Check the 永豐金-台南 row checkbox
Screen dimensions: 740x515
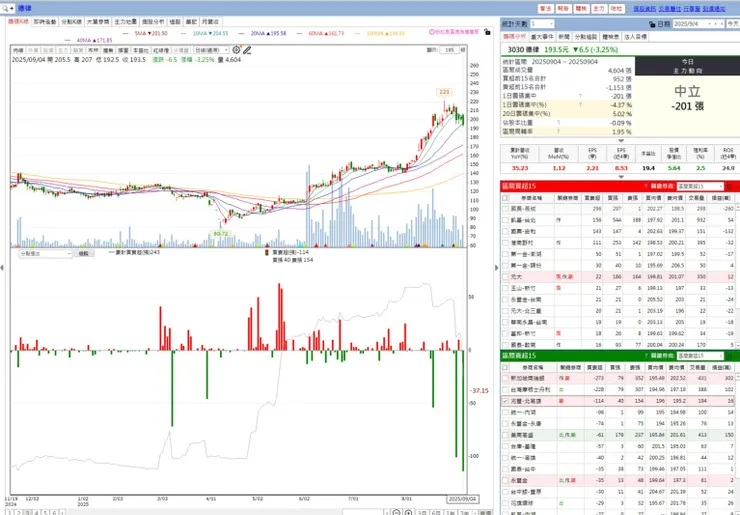(505, 300)
